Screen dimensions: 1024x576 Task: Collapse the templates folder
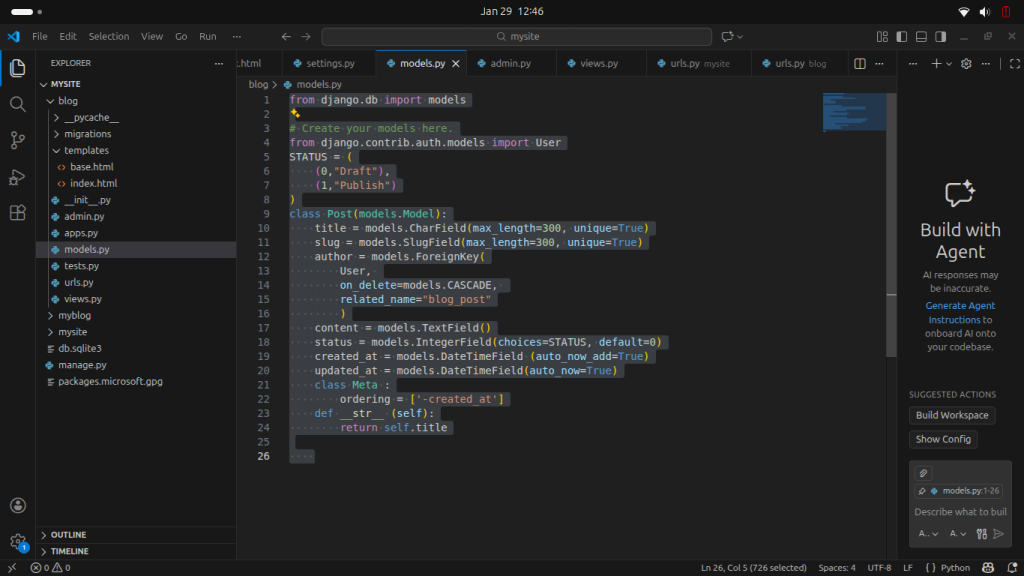86,150
